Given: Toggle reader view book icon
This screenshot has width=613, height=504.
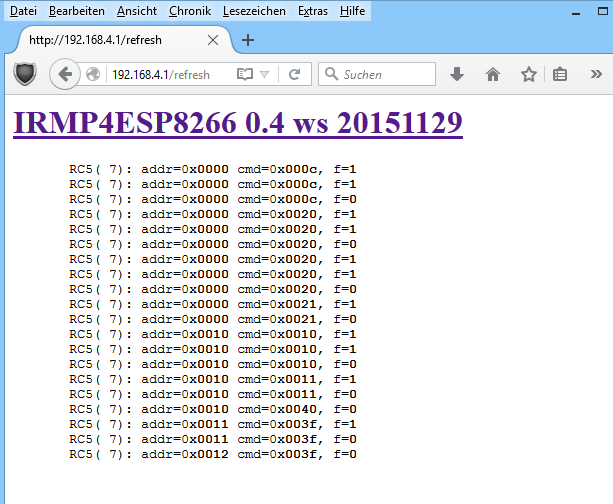Looking at the screenshot, I should click(245, 74).
